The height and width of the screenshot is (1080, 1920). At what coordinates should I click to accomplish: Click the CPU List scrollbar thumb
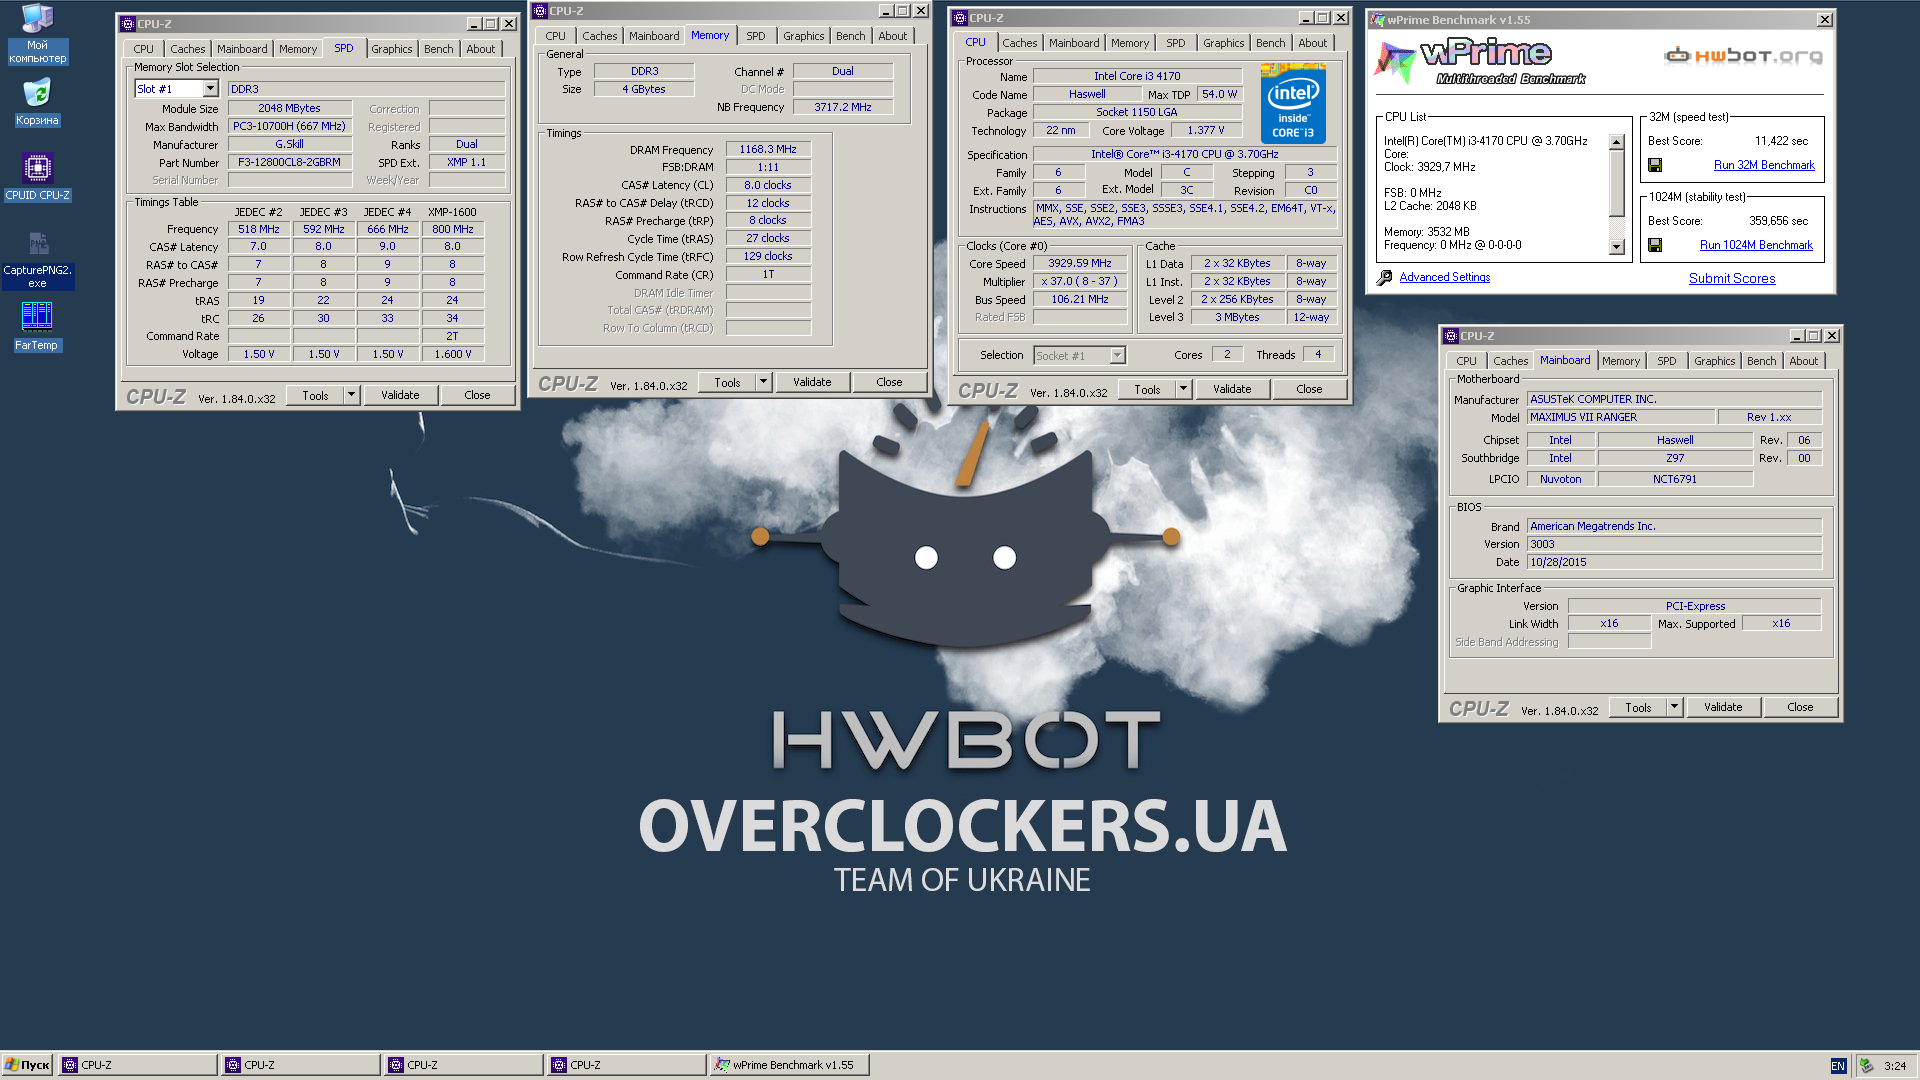point(1616,183)
